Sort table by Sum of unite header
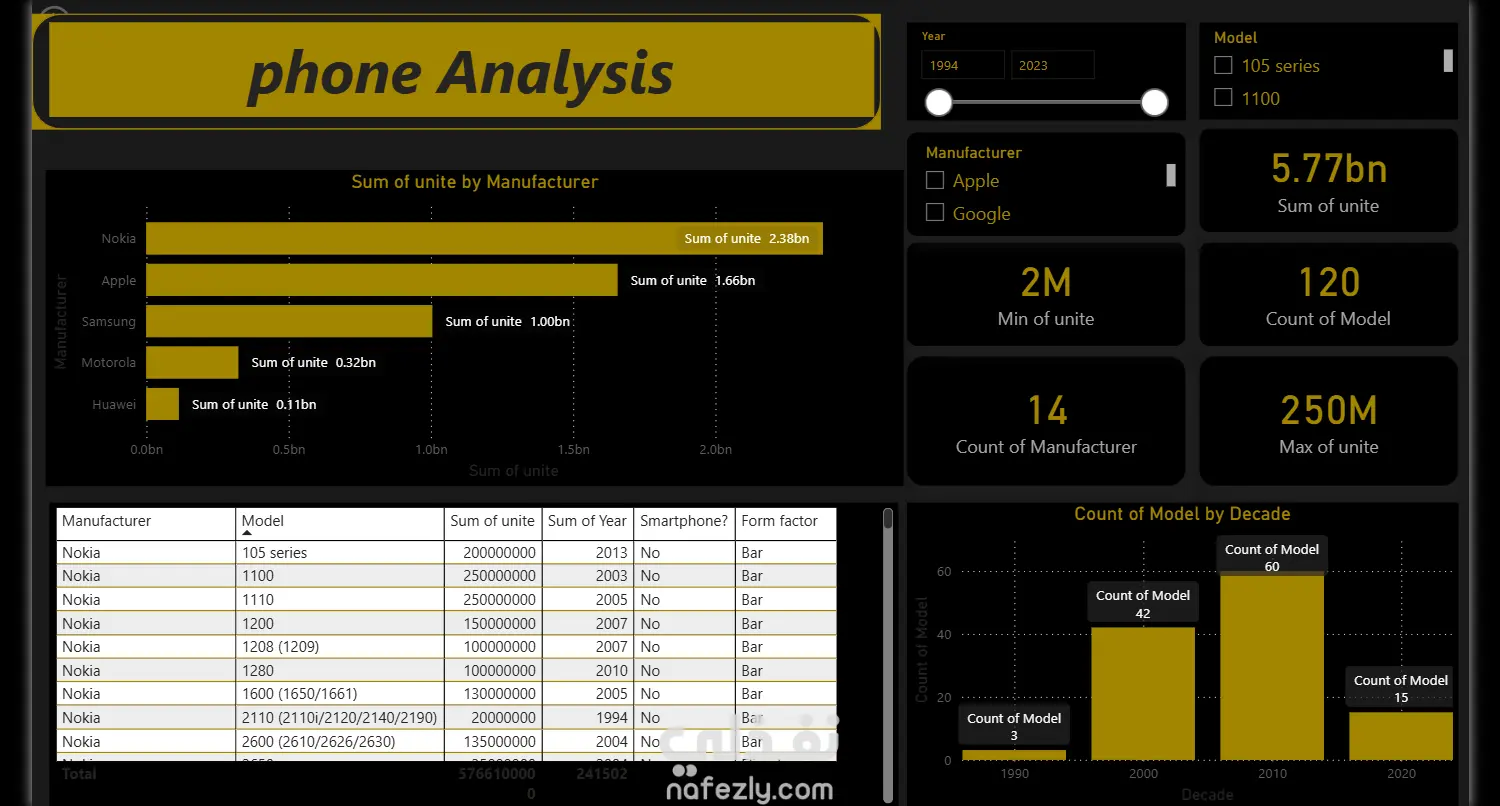This screenshot has width=1500, height=806. 492,521
